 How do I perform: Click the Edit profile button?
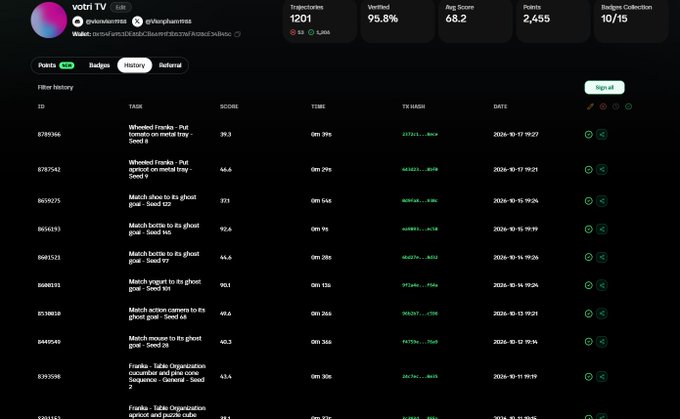click(121, 7)
